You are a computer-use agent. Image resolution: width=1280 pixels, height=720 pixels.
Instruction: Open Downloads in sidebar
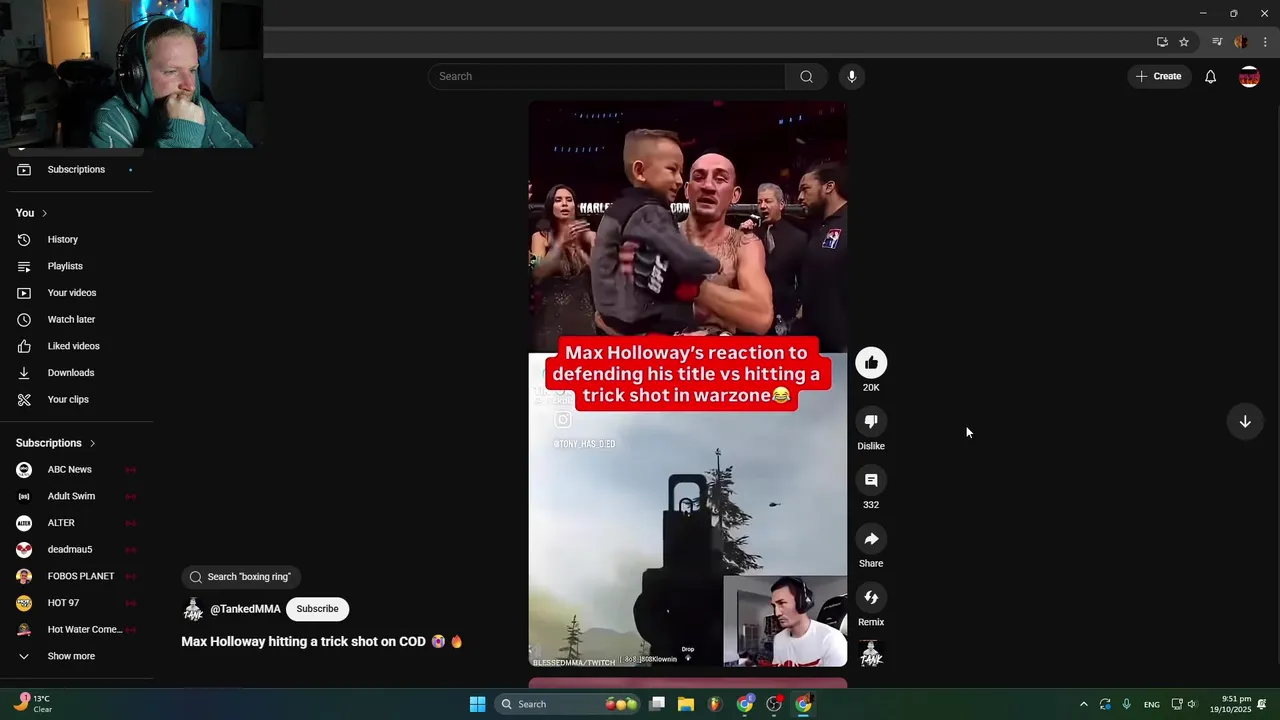(x=76, y=373)
